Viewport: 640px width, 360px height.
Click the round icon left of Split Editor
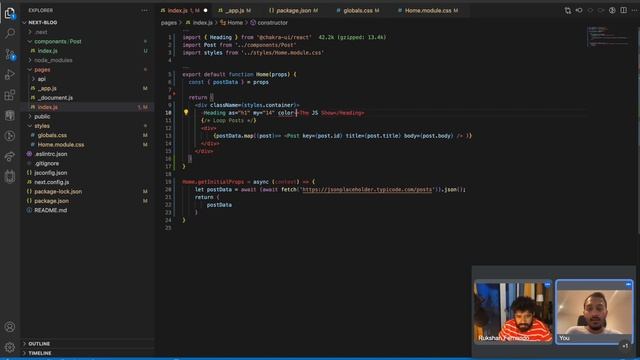pos(612,11)
